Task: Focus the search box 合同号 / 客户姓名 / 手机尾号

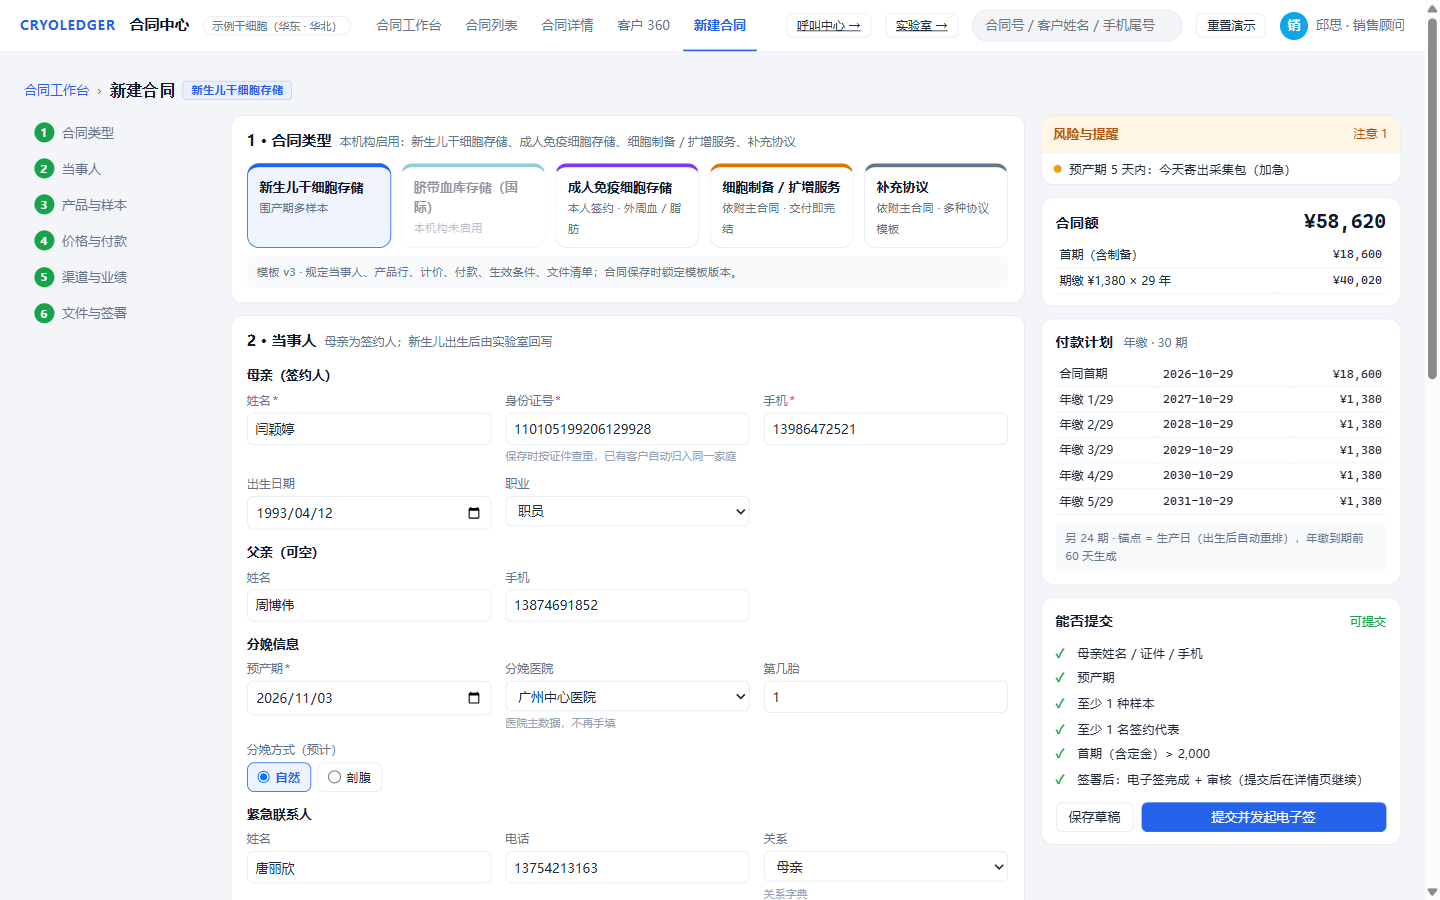Action: click(1077, 26)
